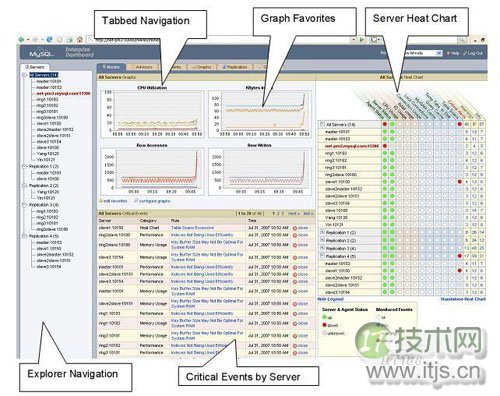
Task: Click red down status dot in All Servers row
Action: coord(385,124)
